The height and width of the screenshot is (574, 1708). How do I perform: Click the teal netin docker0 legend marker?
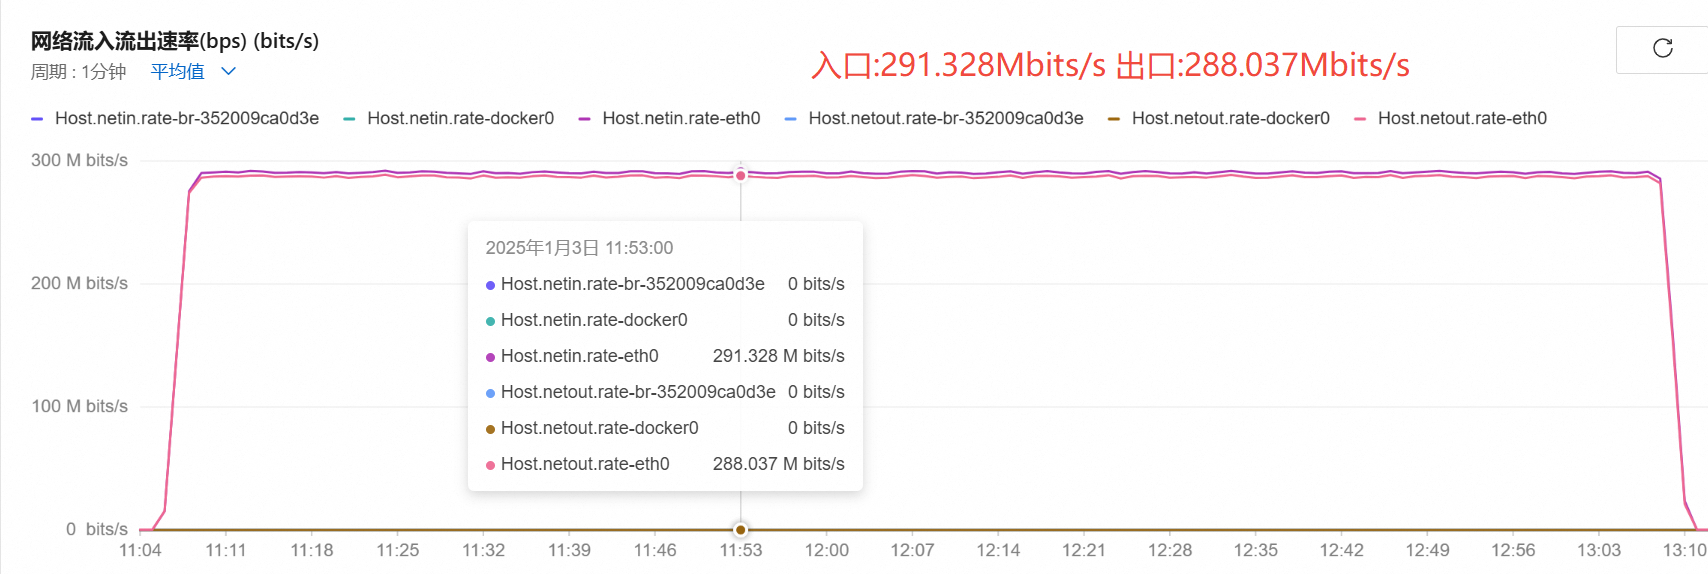tap(349, 119)
